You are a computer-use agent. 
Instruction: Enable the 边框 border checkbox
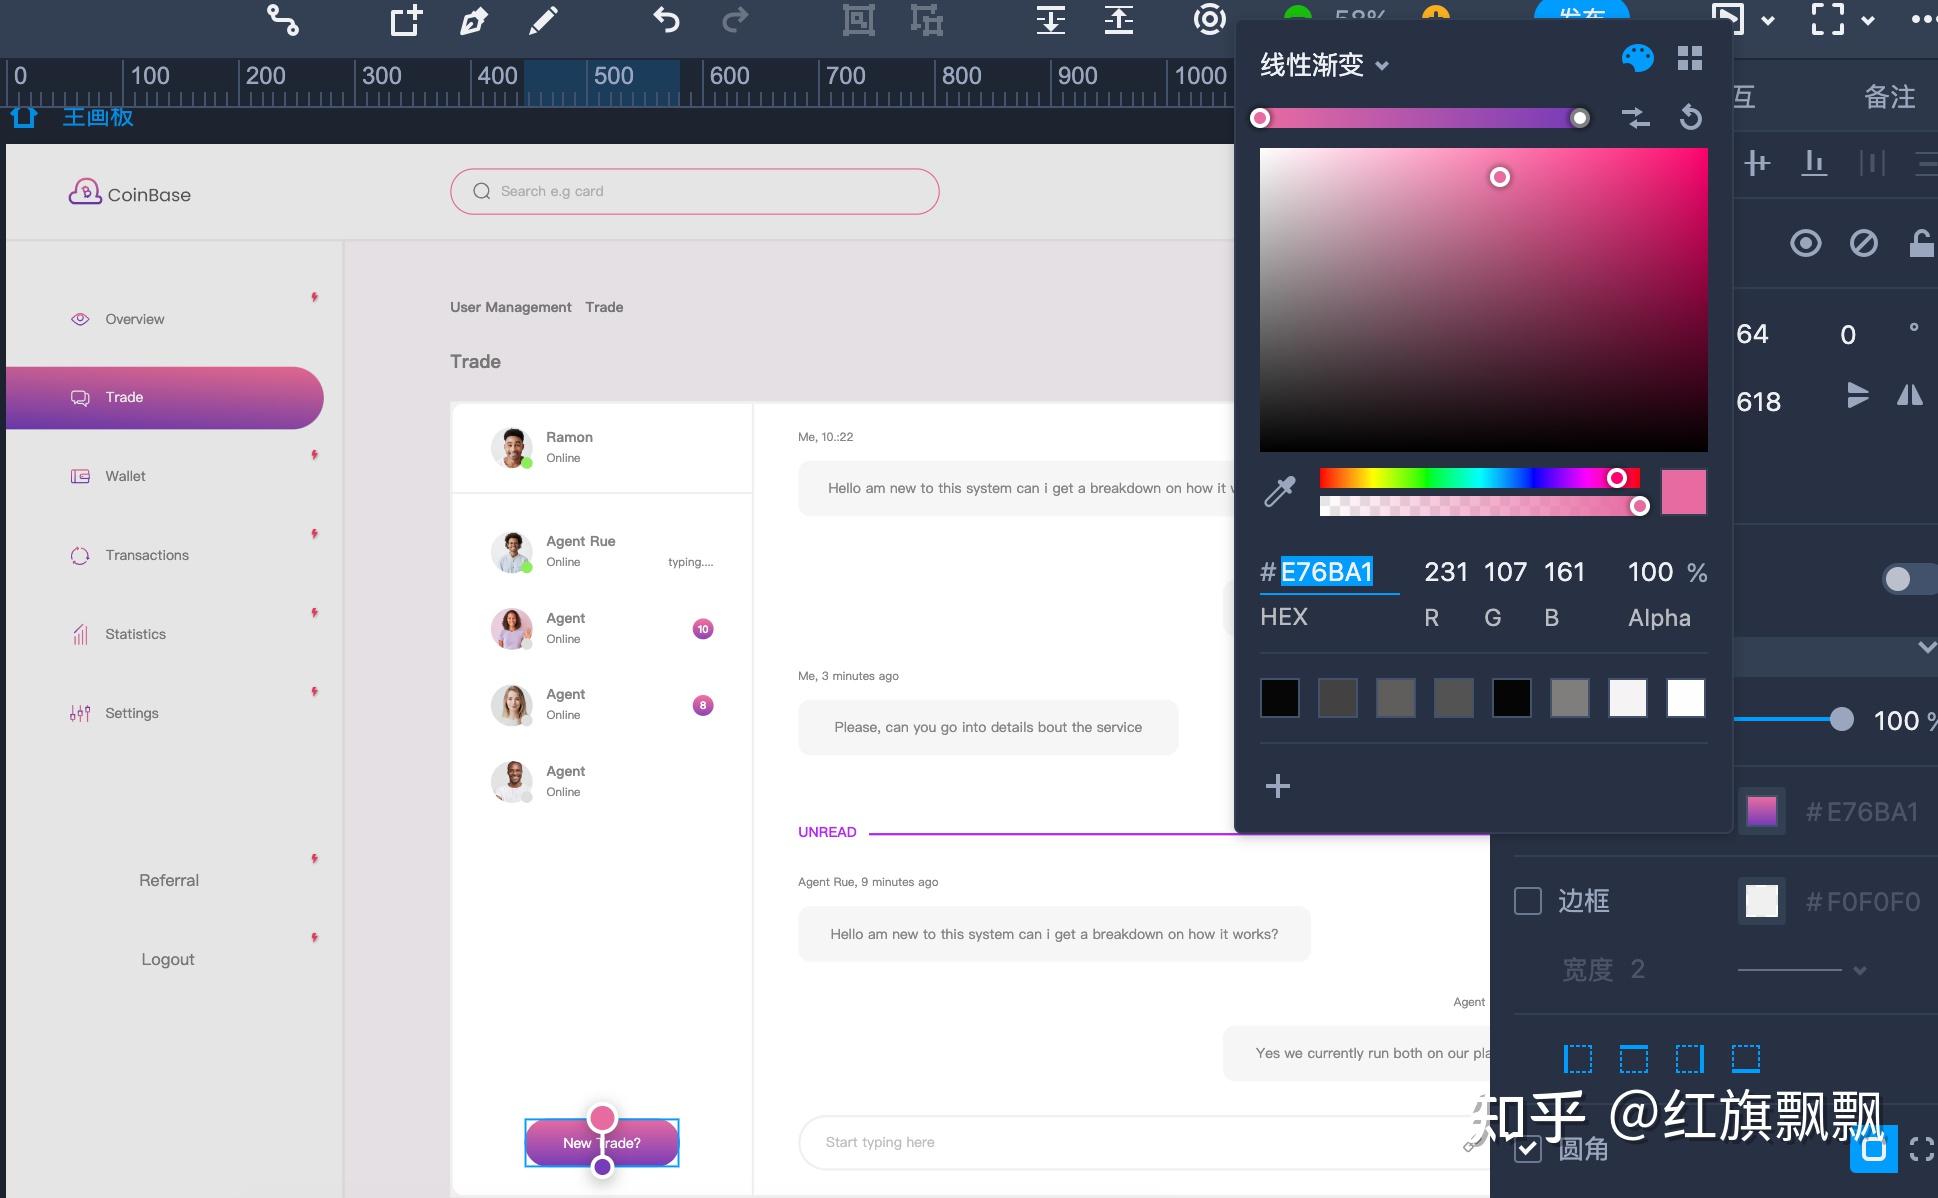point(1528,901)
